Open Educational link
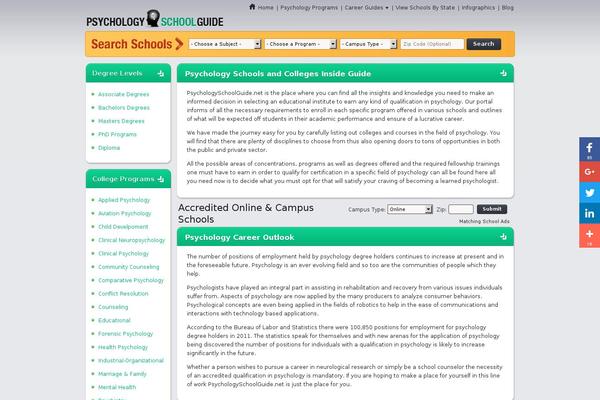This screenshot has height=400, width=600. pyautogui.click(x=114, y=320)
